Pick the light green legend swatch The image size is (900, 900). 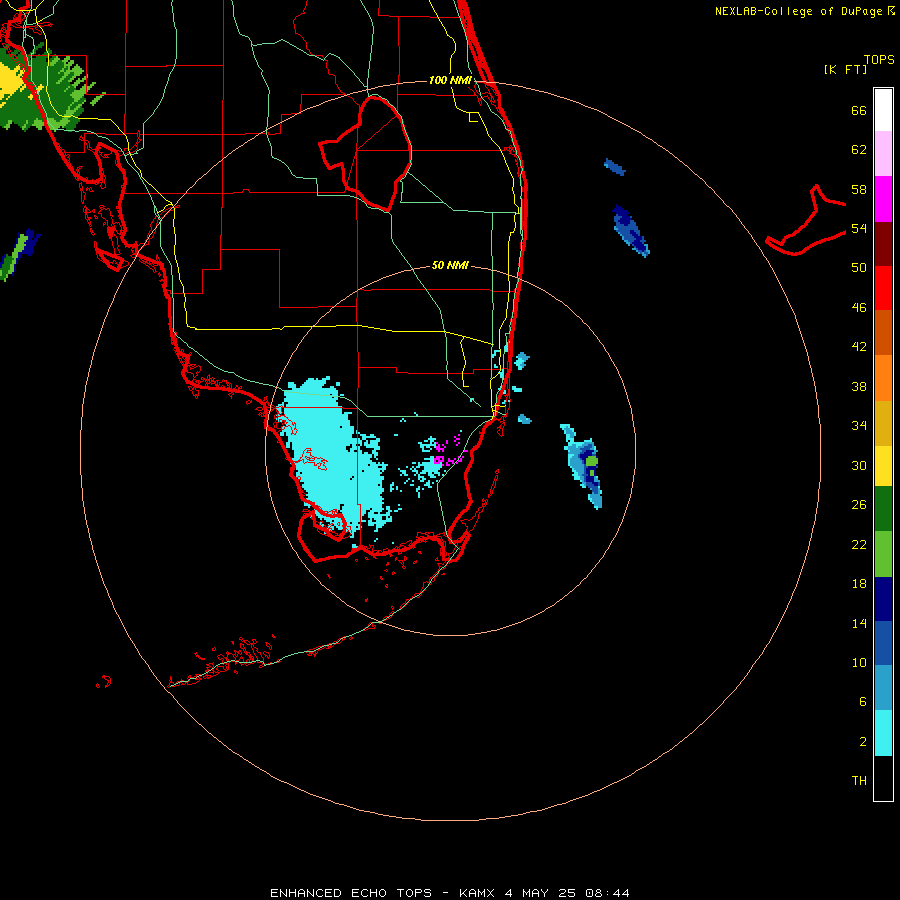click(x=883, y=554)
